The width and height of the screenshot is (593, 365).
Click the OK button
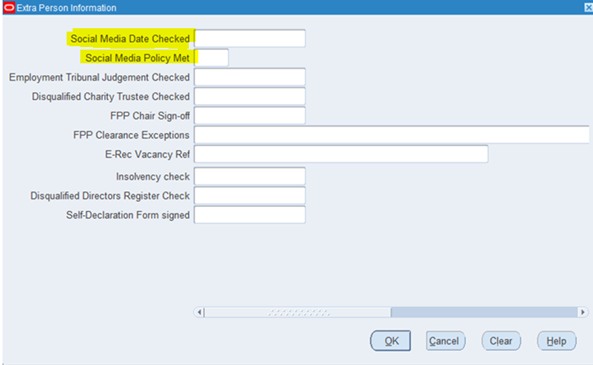[x=391, y=341]
